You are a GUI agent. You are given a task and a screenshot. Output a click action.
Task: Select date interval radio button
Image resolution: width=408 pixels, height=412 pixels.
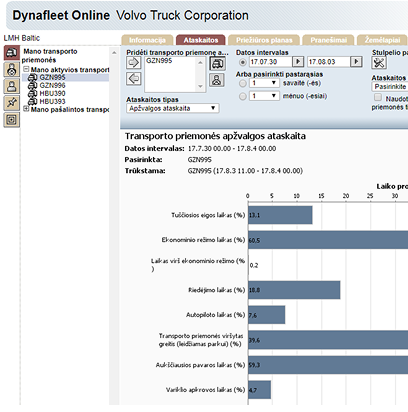[x=243, y=62]
